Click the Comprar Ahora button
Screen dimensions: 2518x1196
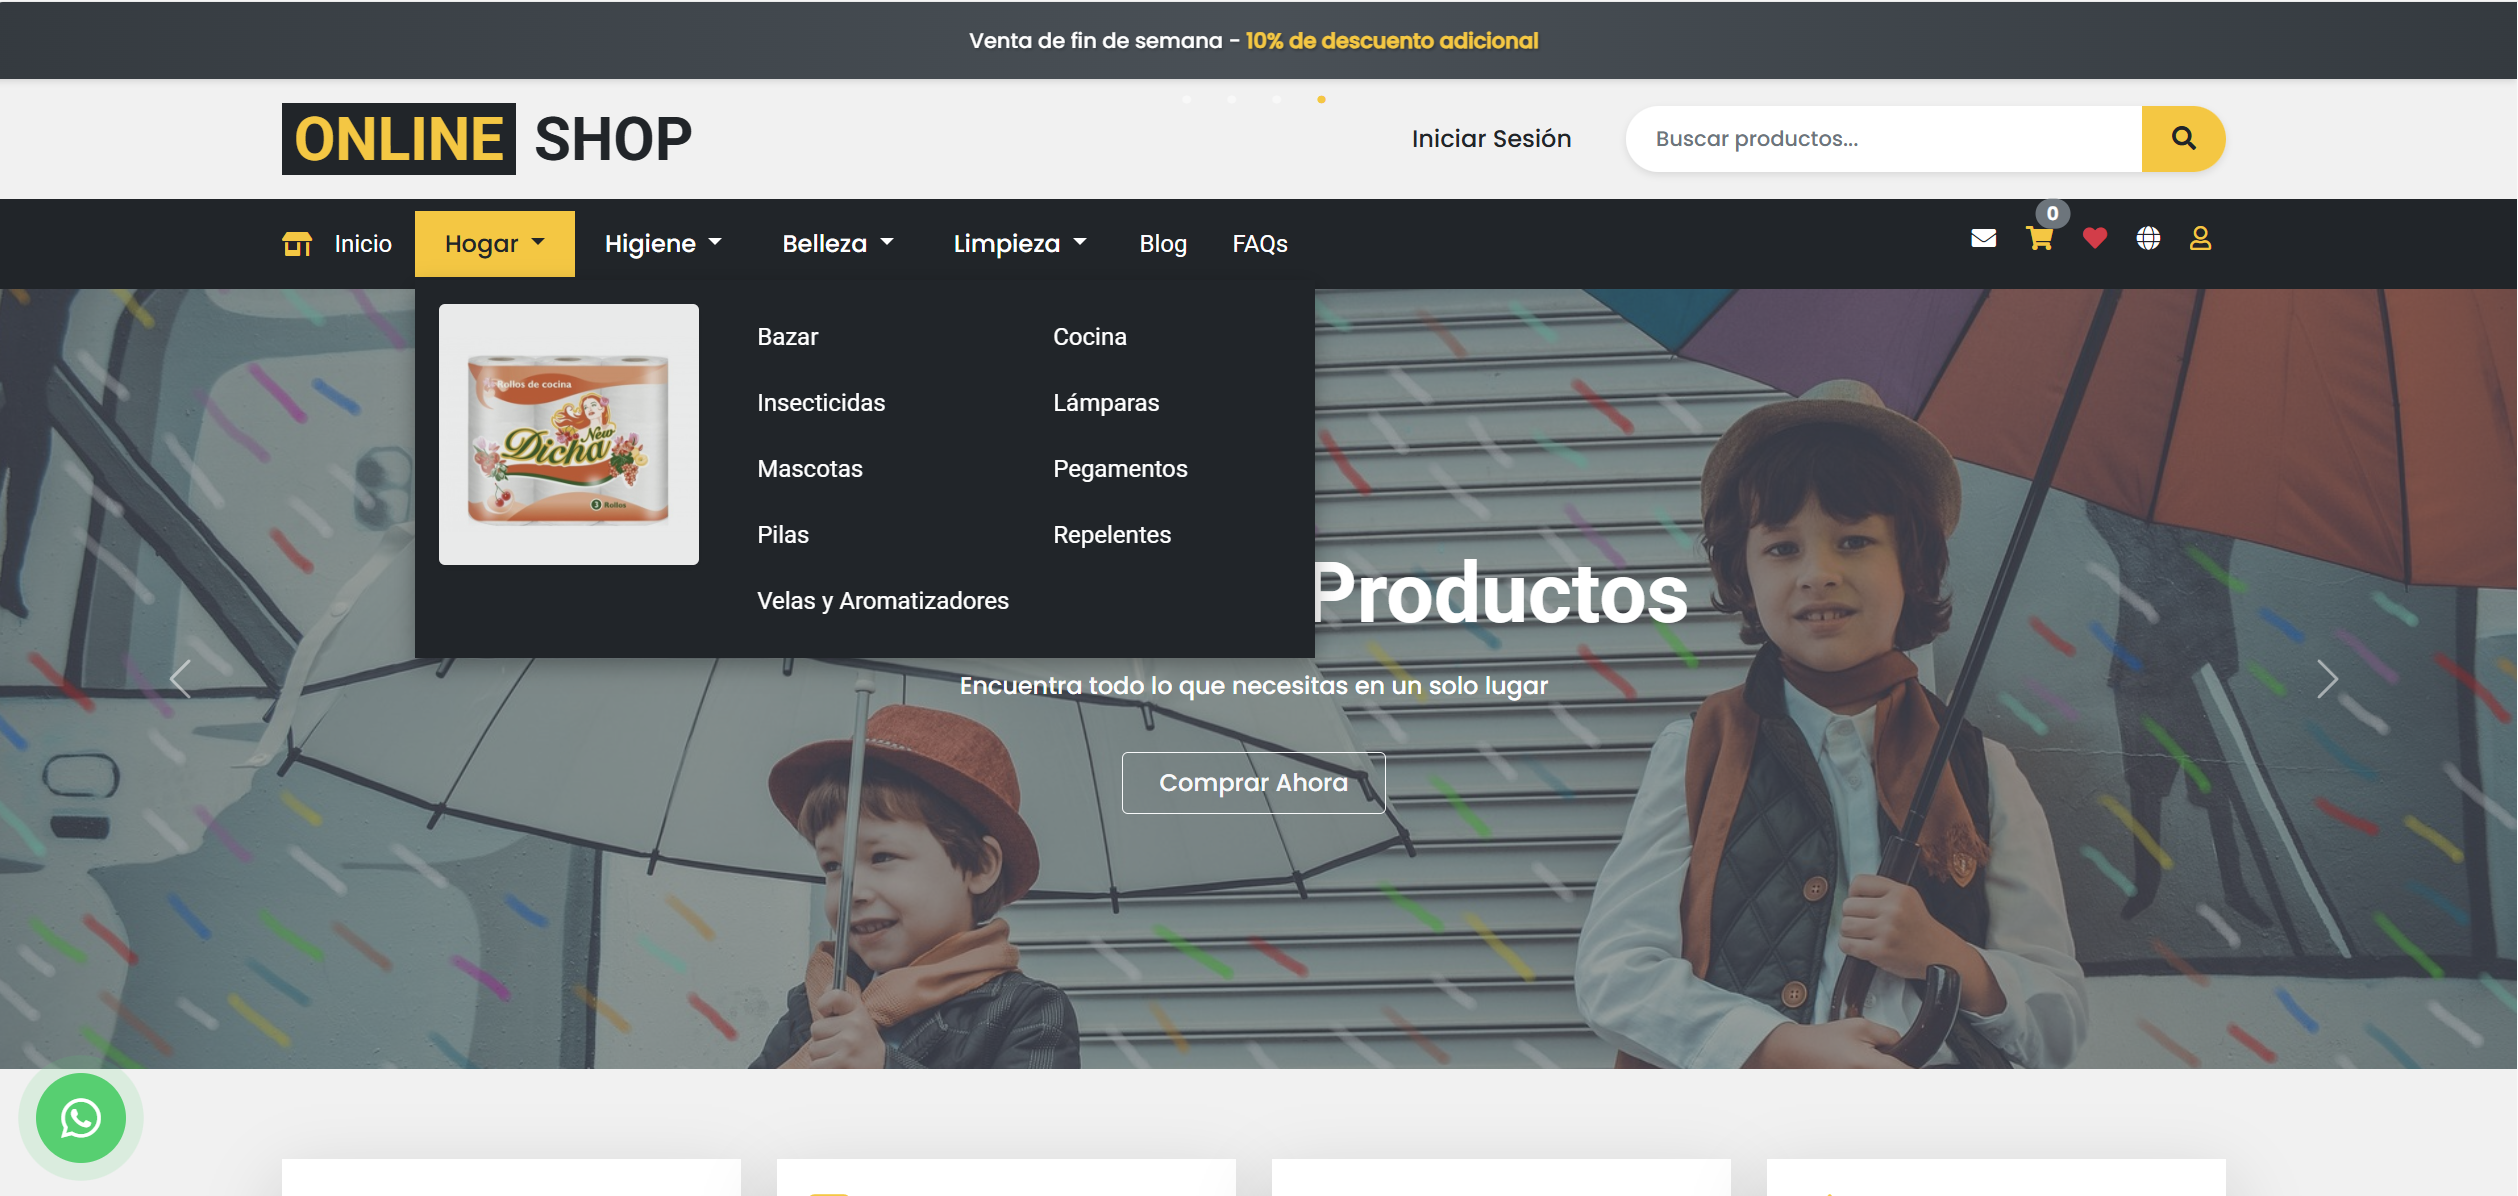point(1253,782)
